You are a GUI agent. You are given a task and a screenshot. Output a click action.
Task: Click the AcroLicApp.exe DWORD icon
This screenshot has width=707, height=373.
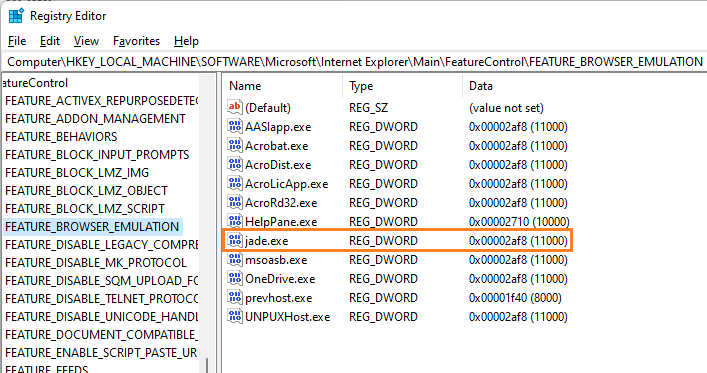tap(235, 183)
